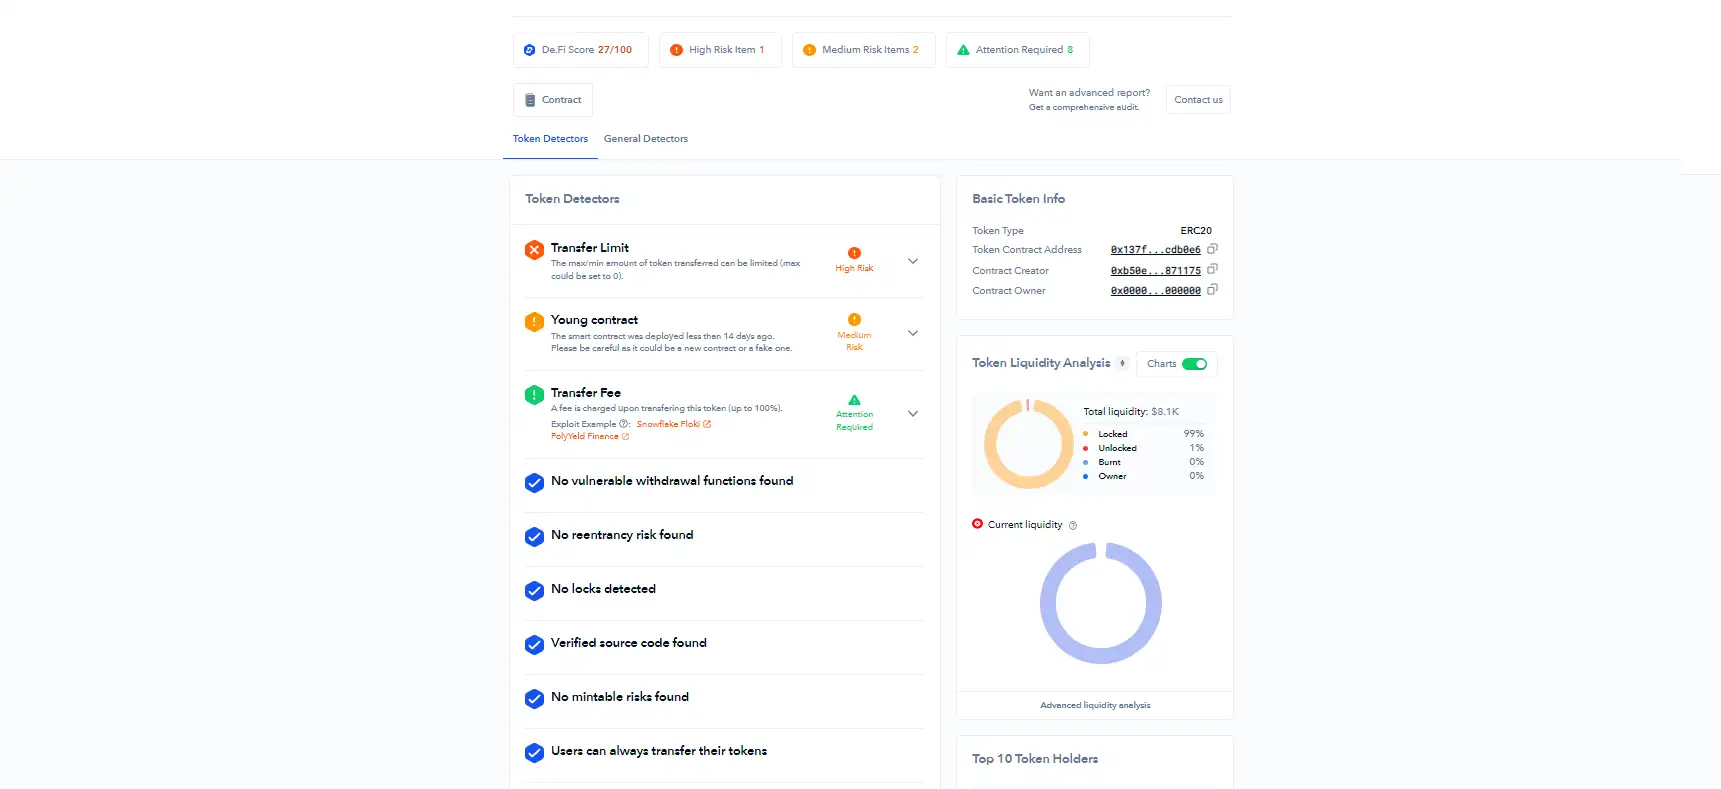
Task: Copy the Token Contract Address
Action: tap(1212, 249)
